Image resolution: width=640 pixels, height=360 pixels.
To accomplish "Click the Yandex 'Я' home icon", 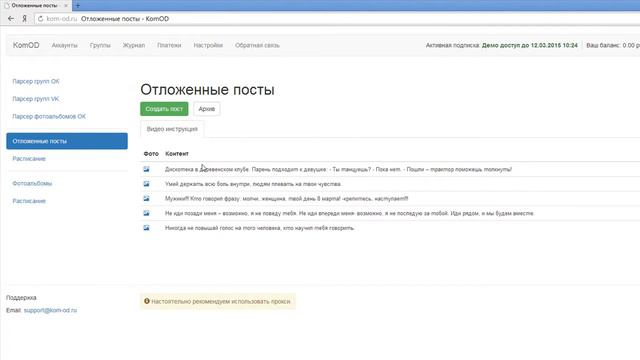I will tap(24, 19).
